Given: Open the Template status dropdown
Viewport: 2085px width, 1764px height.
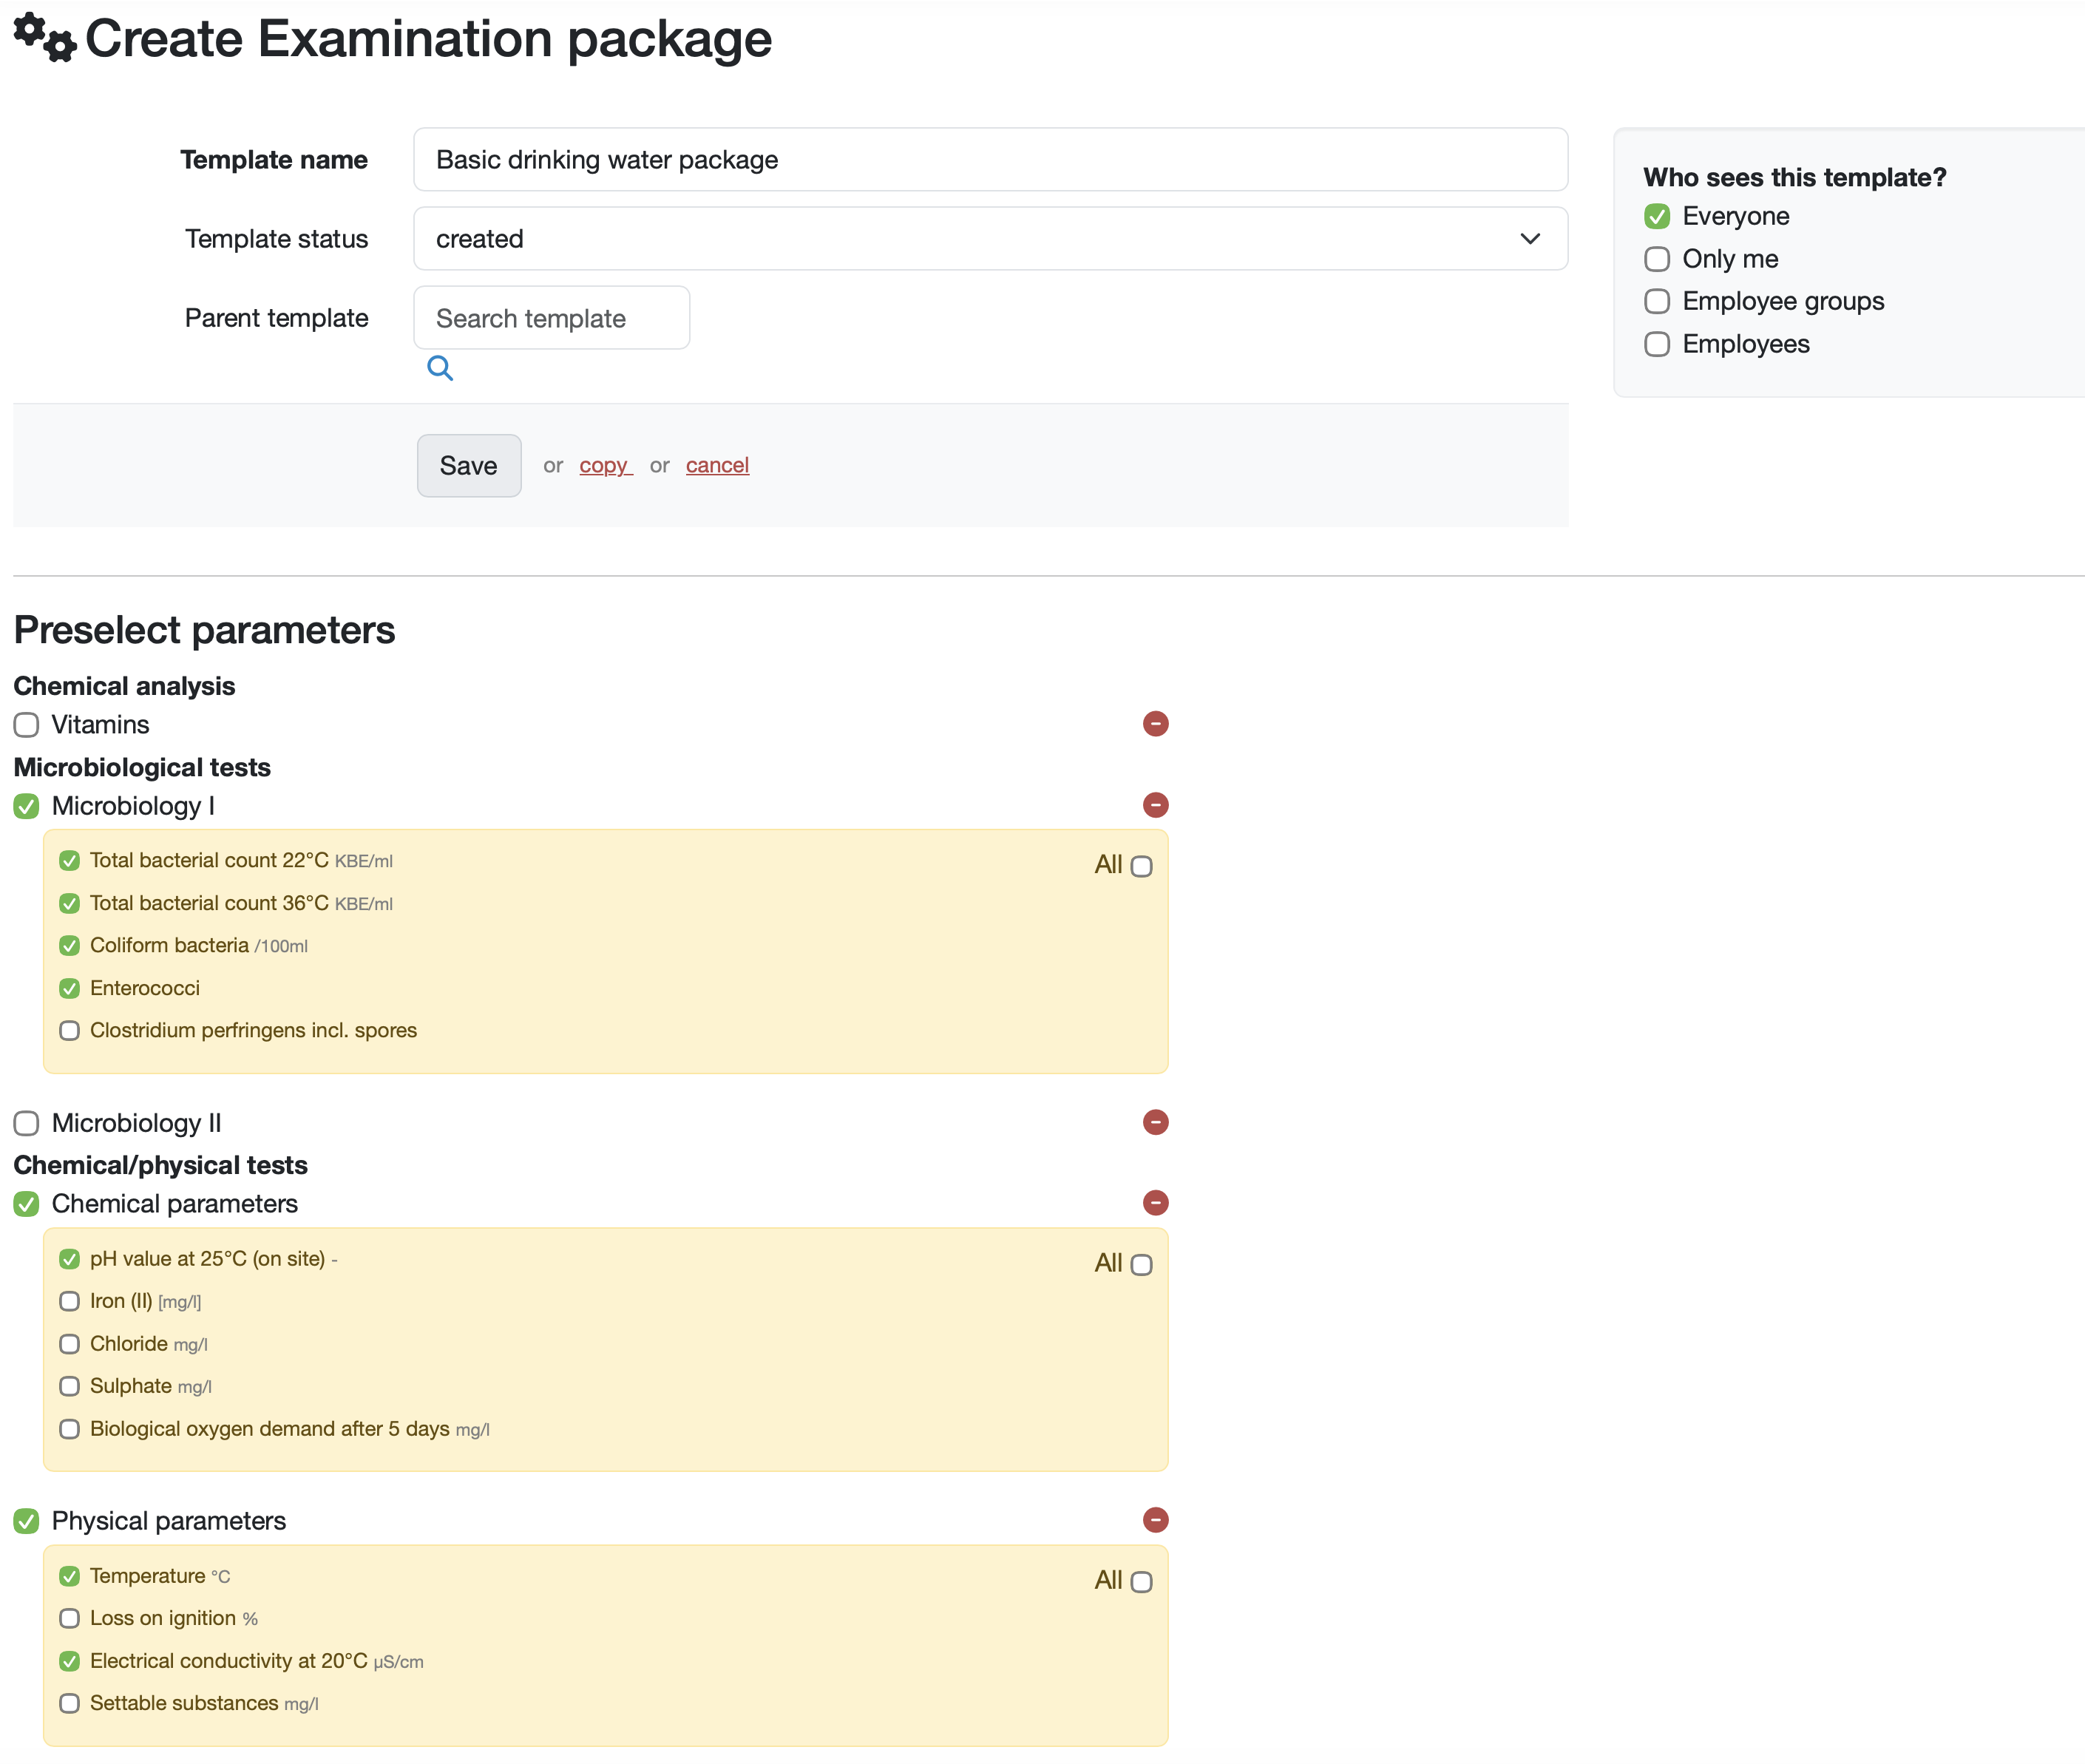Looking at the screenshot, I should point(990,239).
